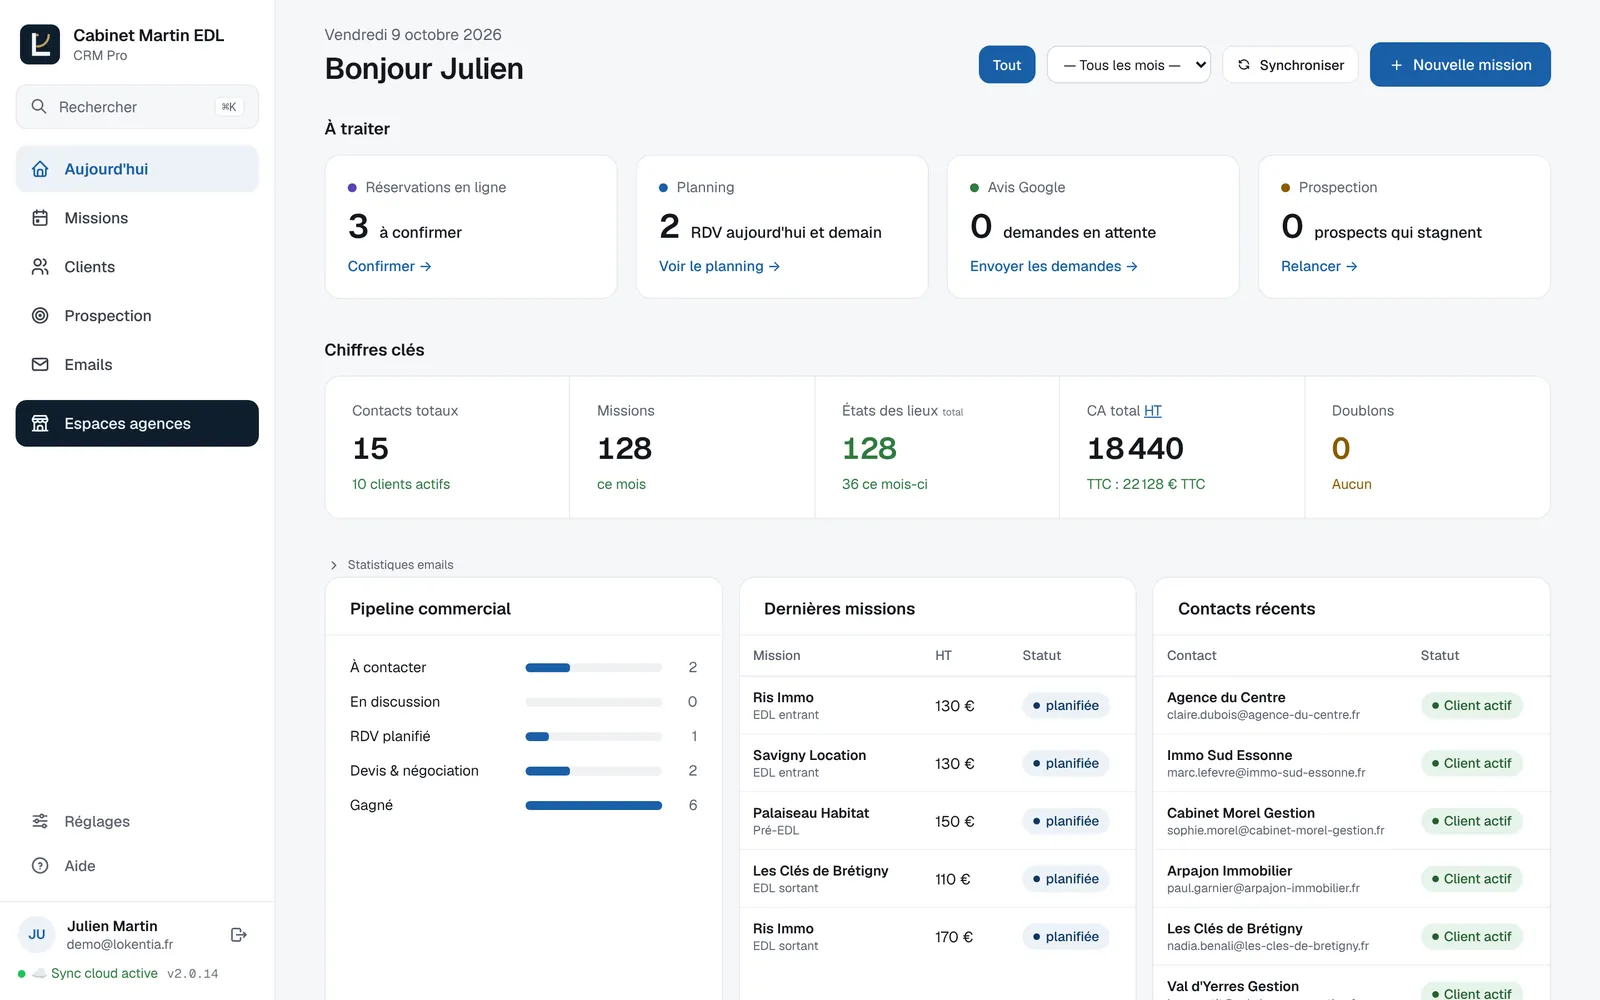Focus the Rechercher search field
Screen dimensions: 1600x1000
pos(137,107)
